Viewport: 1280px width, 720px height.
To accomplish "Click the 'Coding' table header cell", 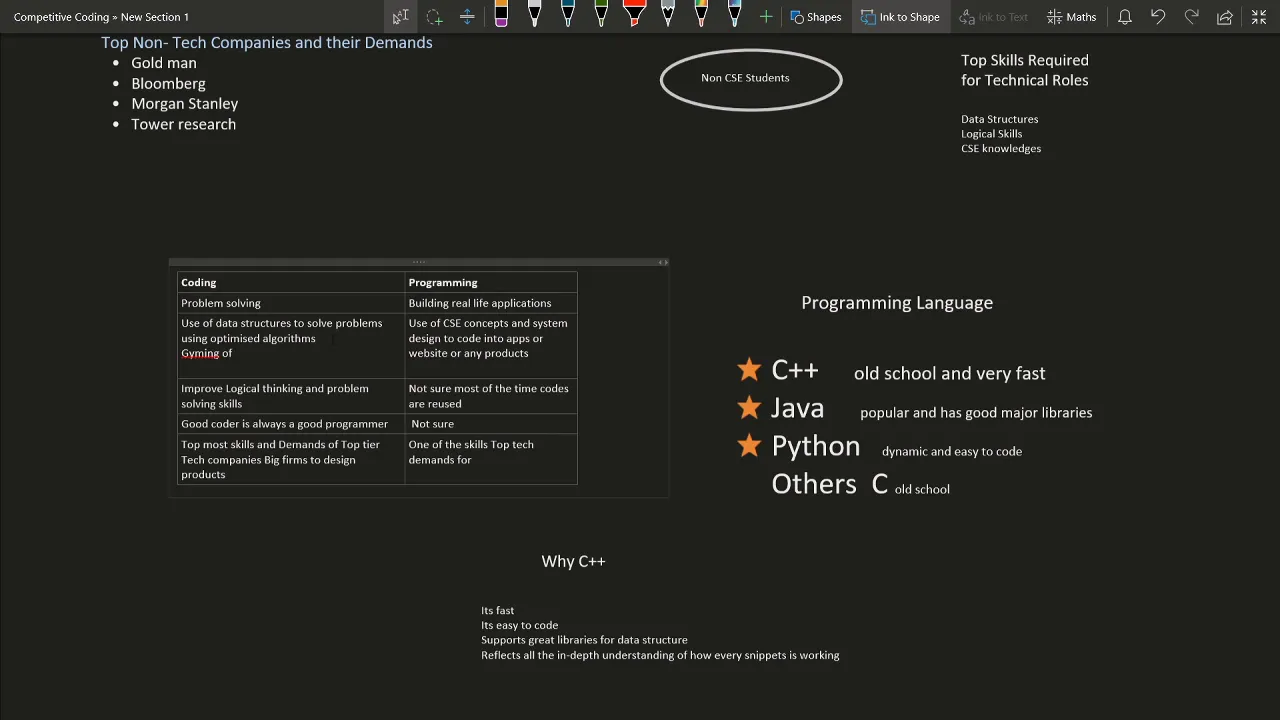I will pos(291,282).
